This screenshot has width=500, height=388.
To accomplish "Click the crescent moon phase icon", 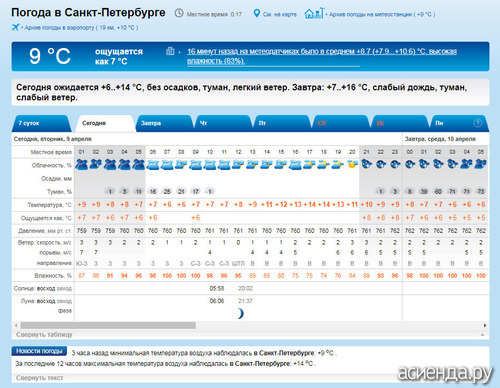I will (240, 313).
